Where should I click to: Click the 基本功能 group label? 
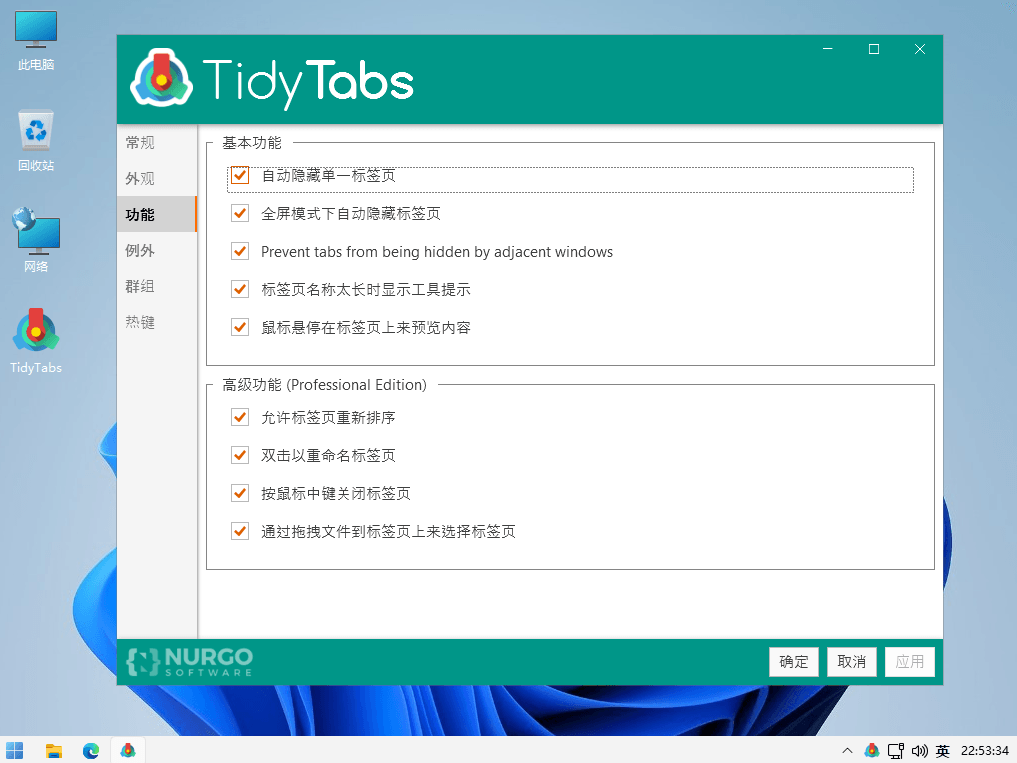pyautogui.click(x=252, y=143)
